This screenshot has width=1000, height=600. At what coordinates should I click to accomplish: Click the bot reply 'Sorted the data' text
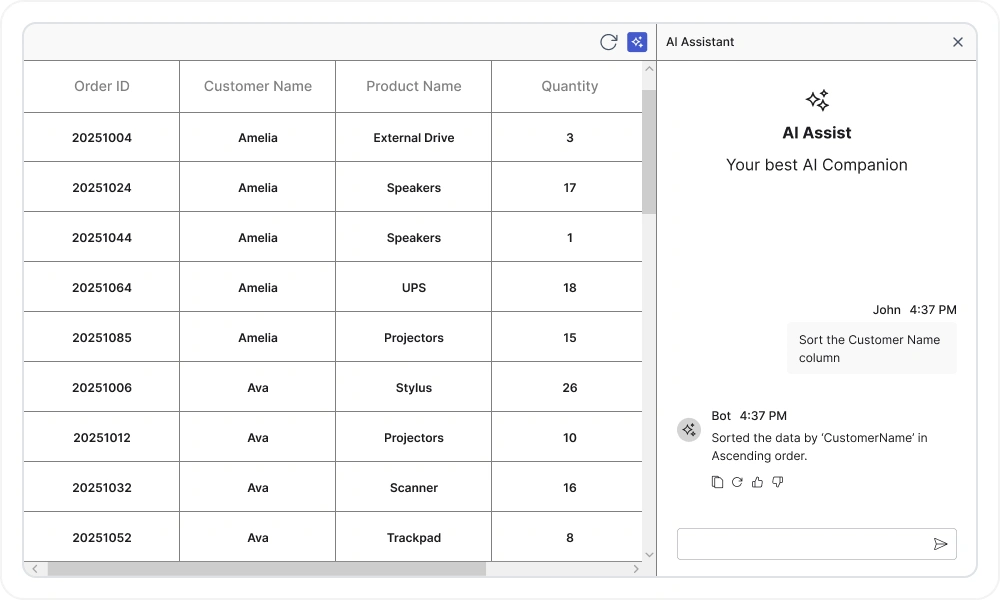coord(820,447)
